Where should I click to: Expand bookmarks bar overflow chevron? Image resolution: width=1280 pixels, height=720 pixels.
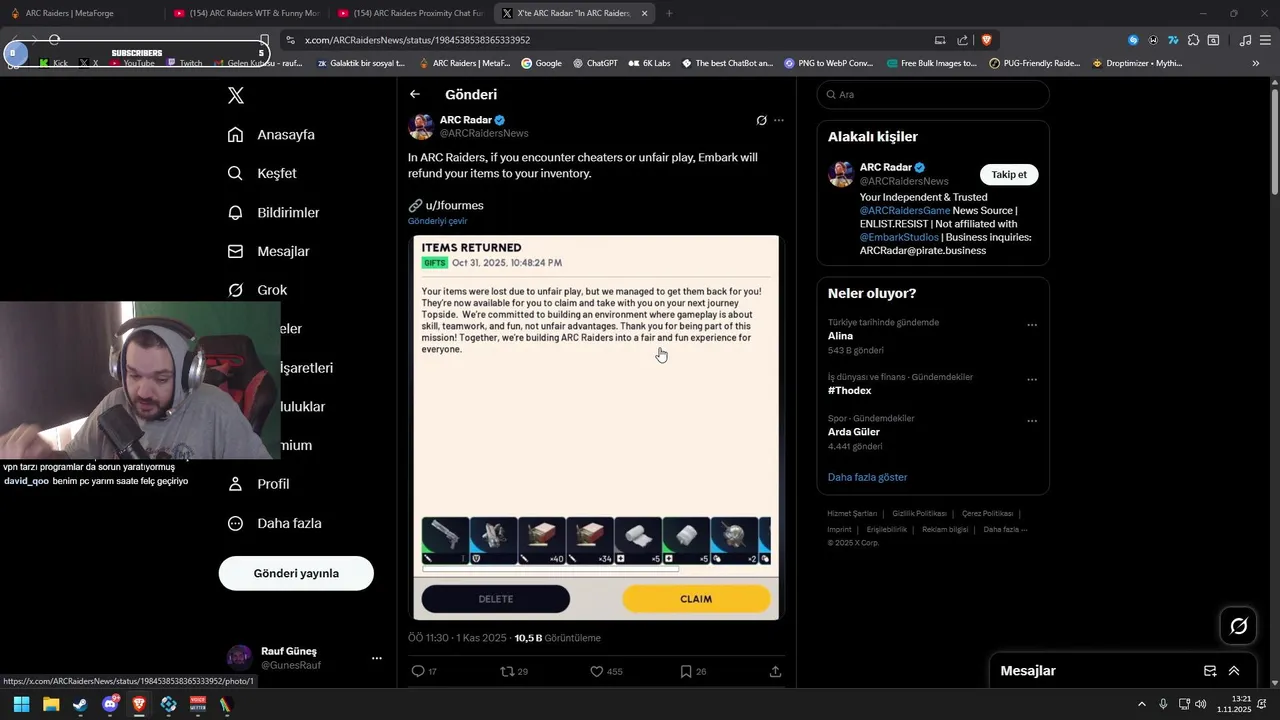coord(1255,63)
